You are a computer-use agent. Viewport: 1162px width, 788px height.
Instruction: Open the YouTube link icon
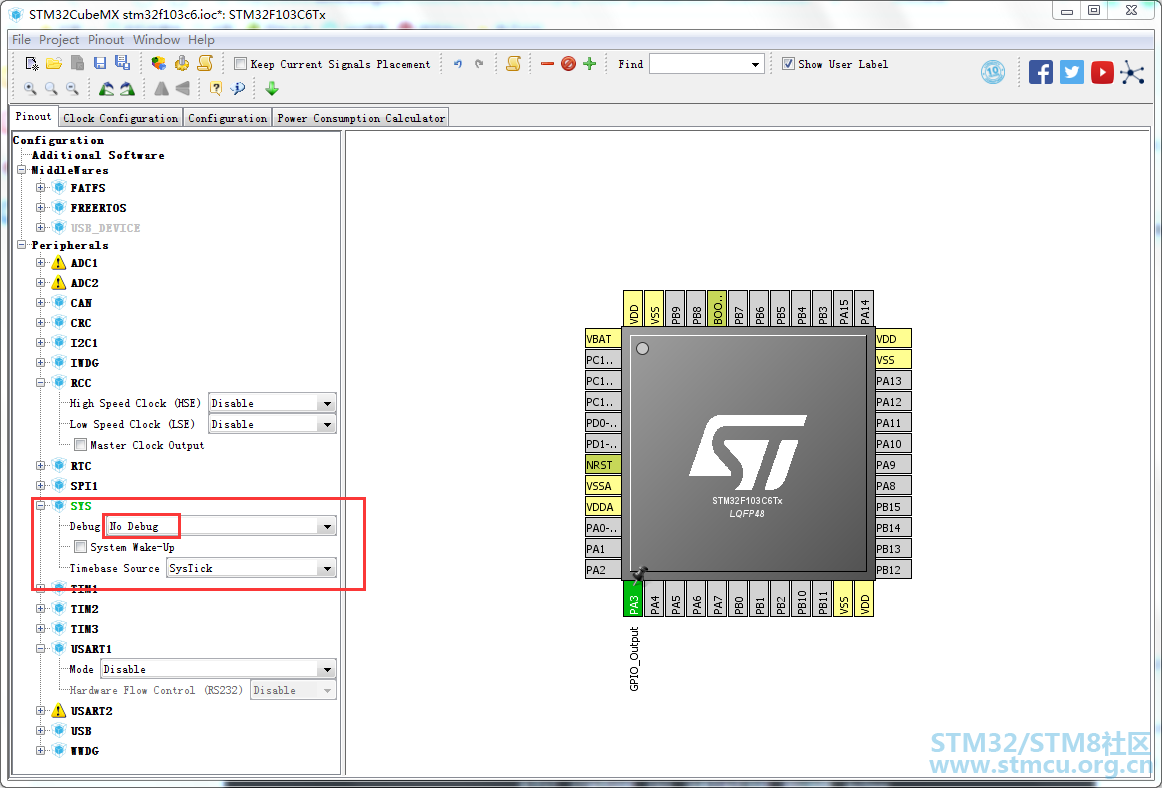pos(1102,72)
